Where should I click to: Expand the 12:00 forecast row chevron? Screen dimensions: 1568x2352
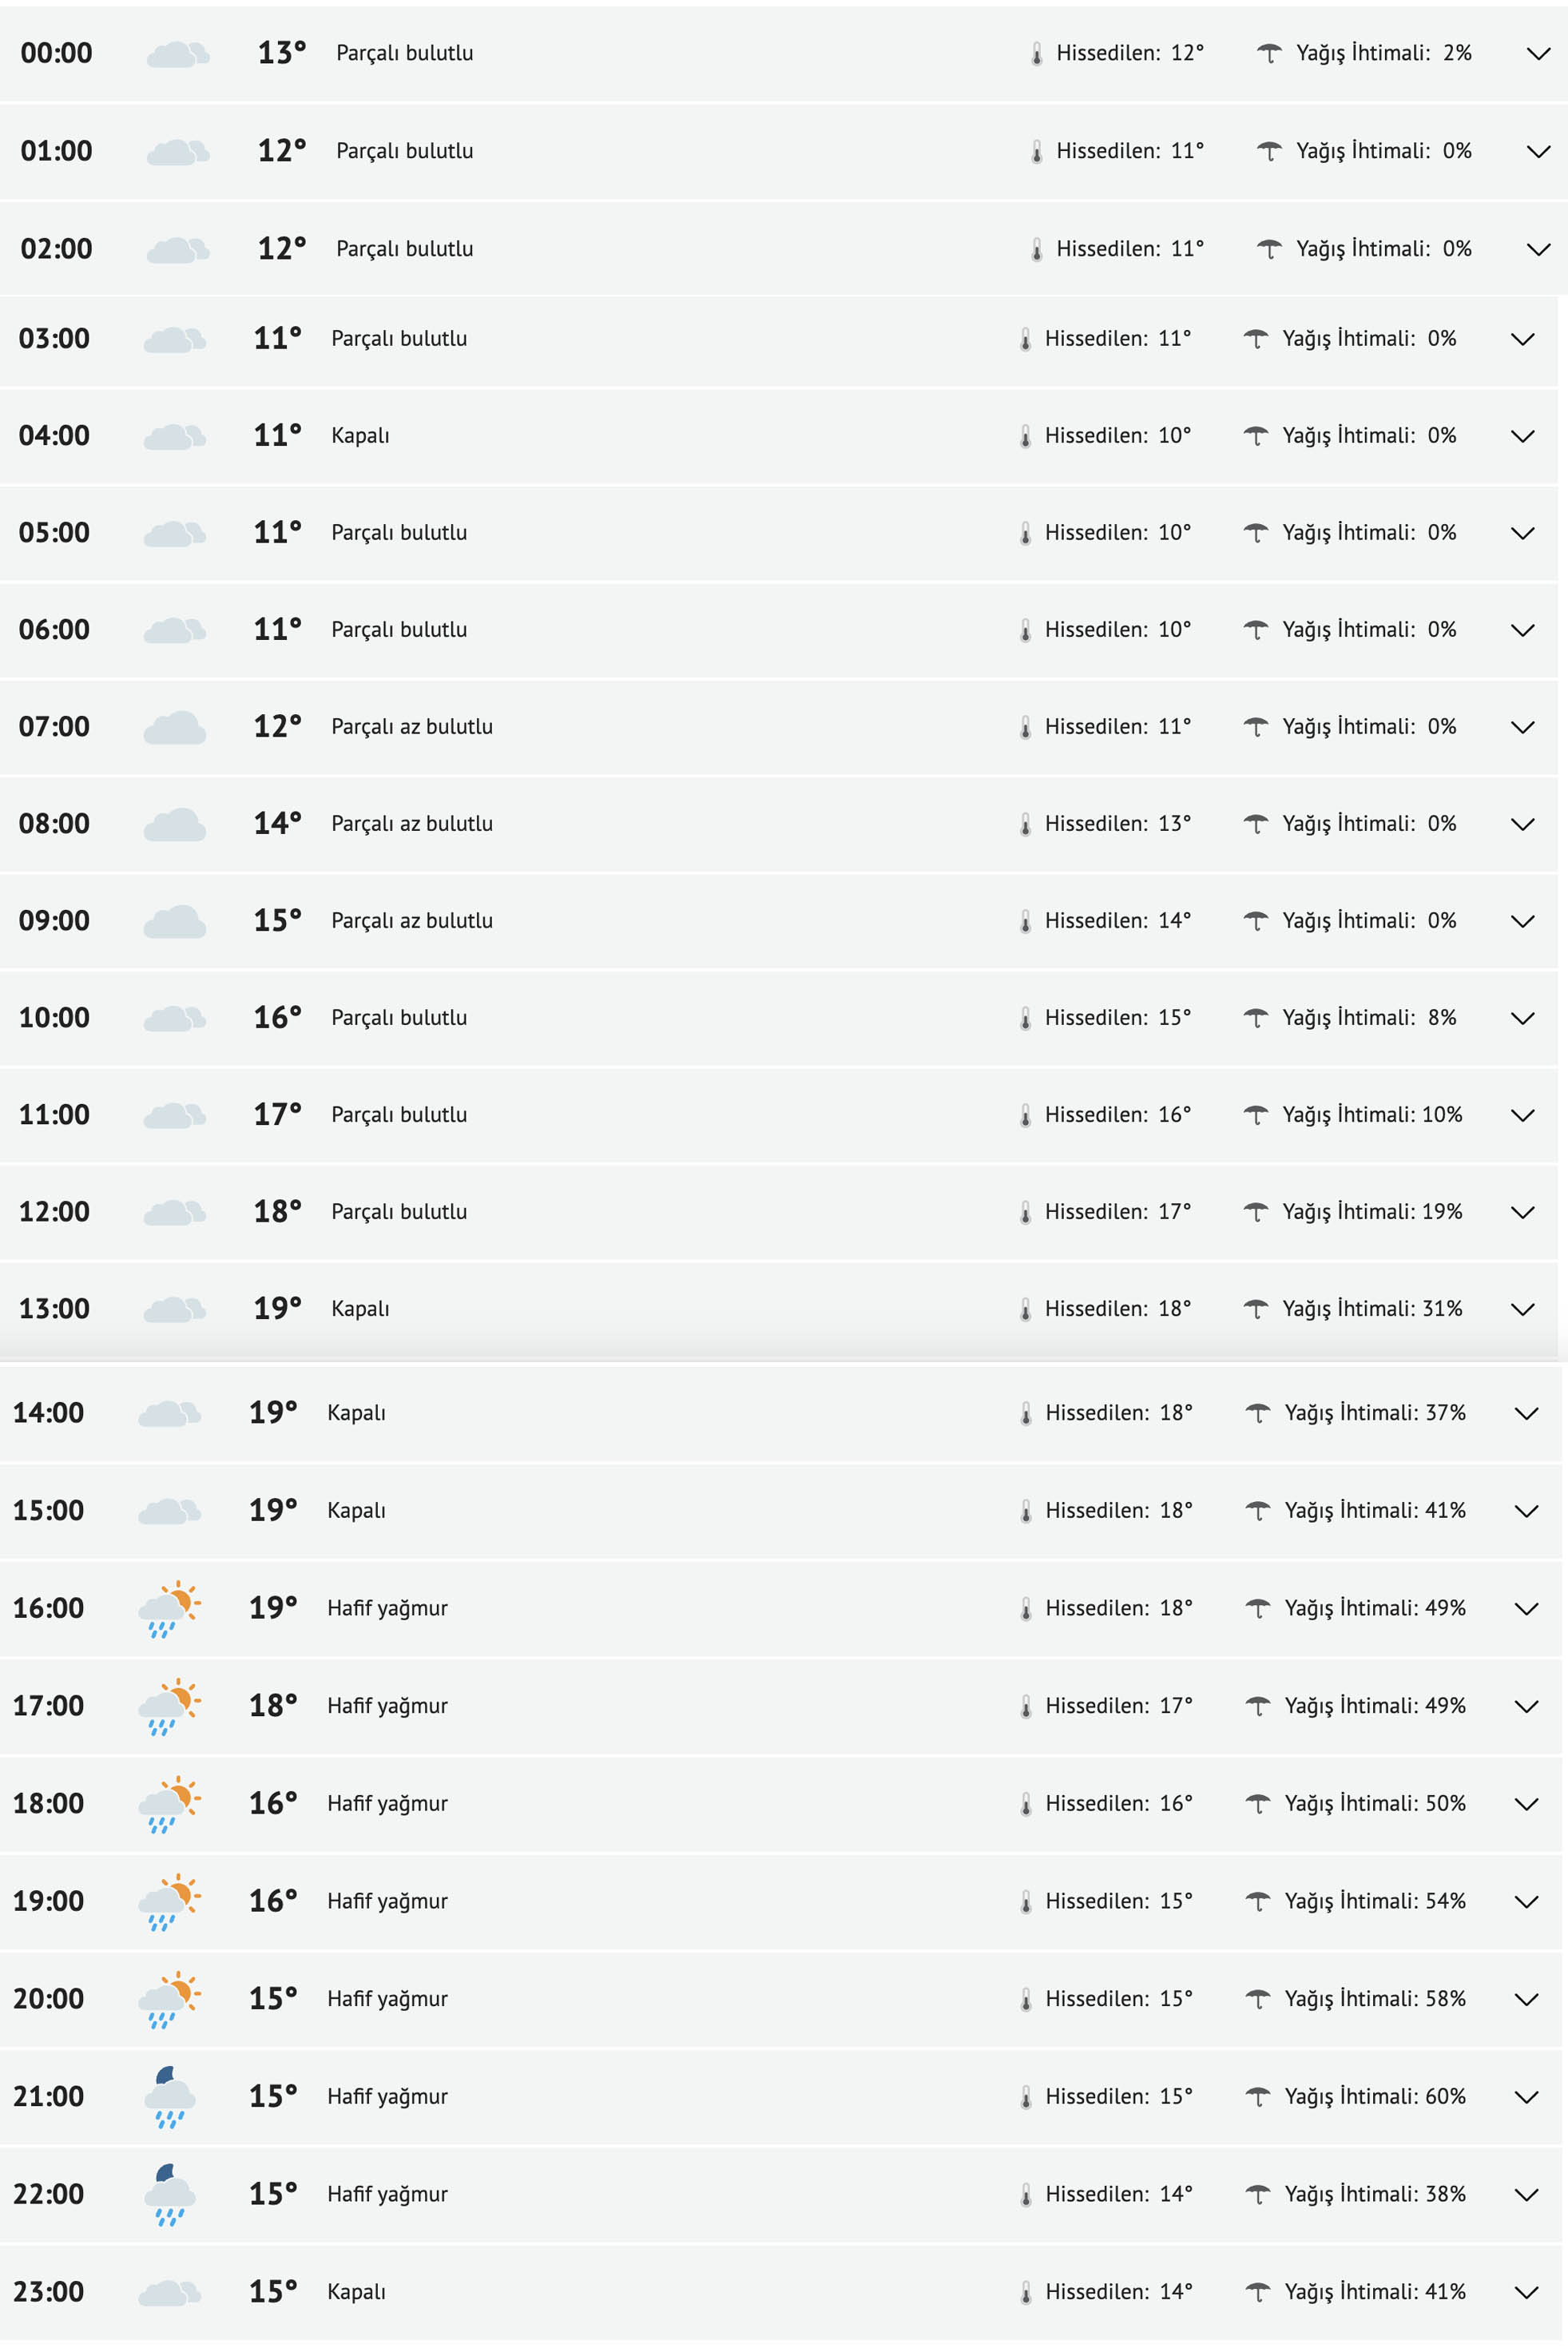click(1522, 1213)
